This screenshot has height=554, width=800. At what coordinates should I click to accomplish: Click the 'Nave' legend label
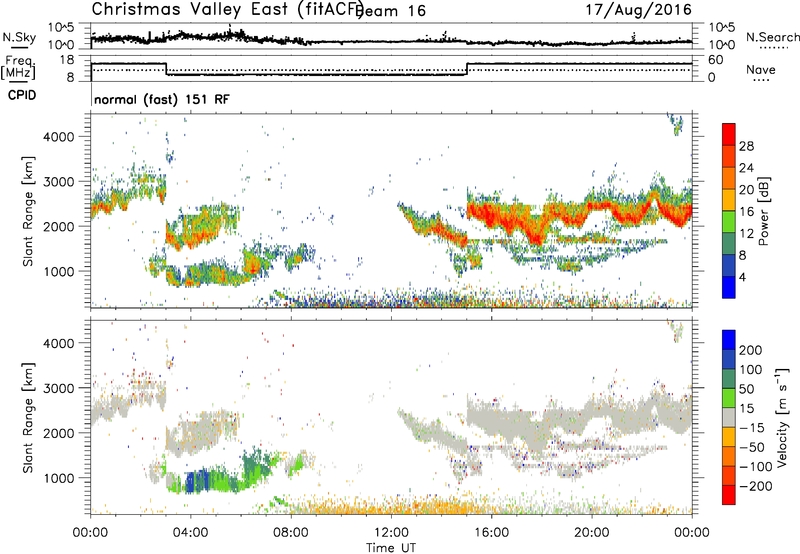760,69
